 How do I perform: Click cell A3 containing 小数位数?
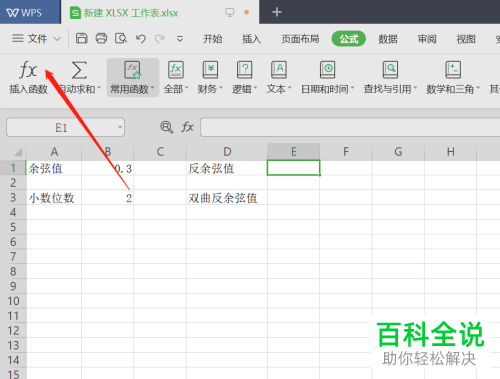point(54,198)
